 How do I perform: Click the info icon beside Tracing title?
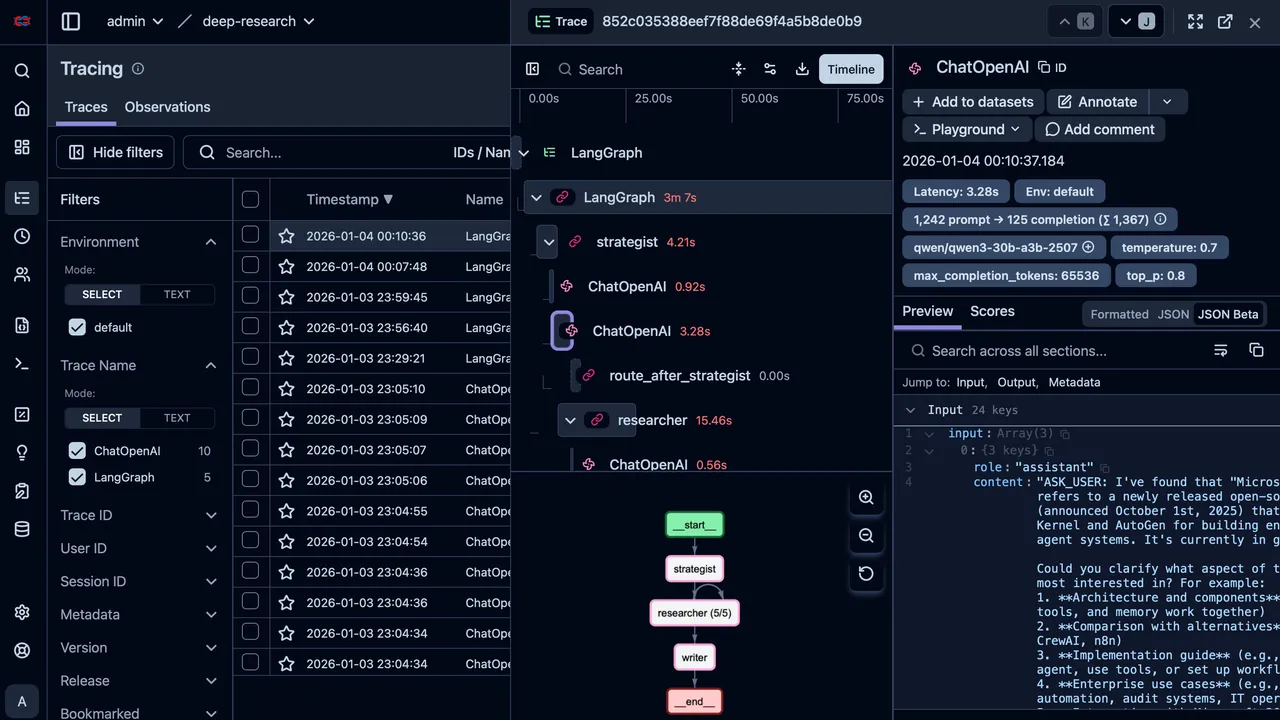pos(138,69)
